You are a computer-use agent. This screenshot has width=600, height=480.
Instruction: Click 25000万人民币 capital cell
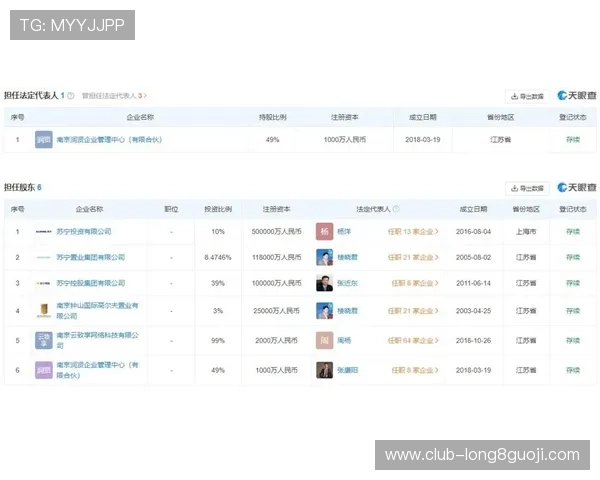276,311
